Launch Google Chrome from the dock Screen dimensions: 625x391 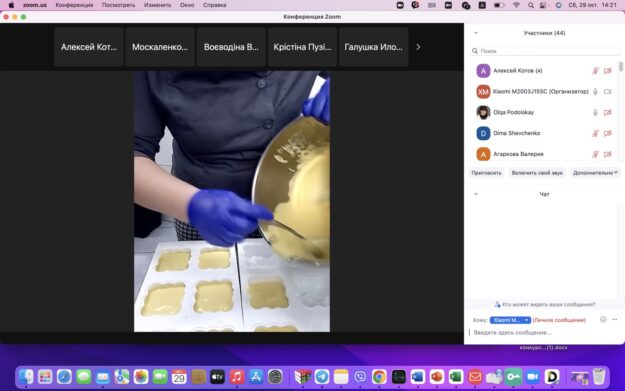[379, 377]
